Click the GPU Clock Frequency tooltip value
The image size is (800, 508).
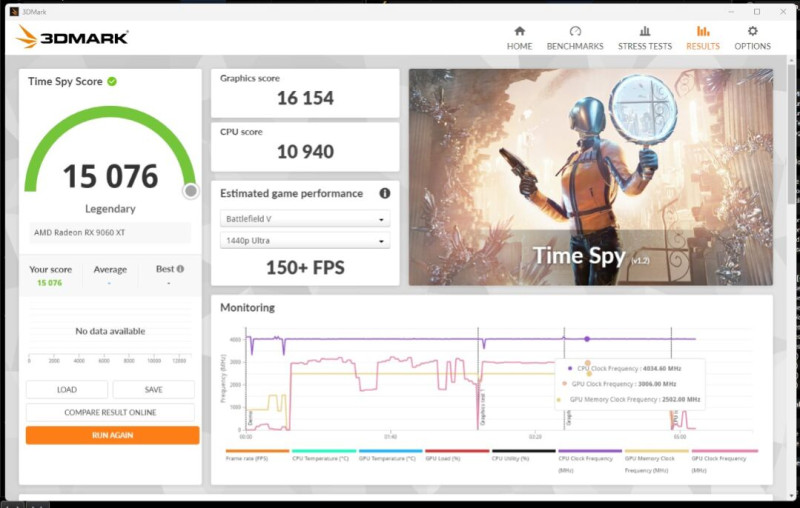point(657,384)
